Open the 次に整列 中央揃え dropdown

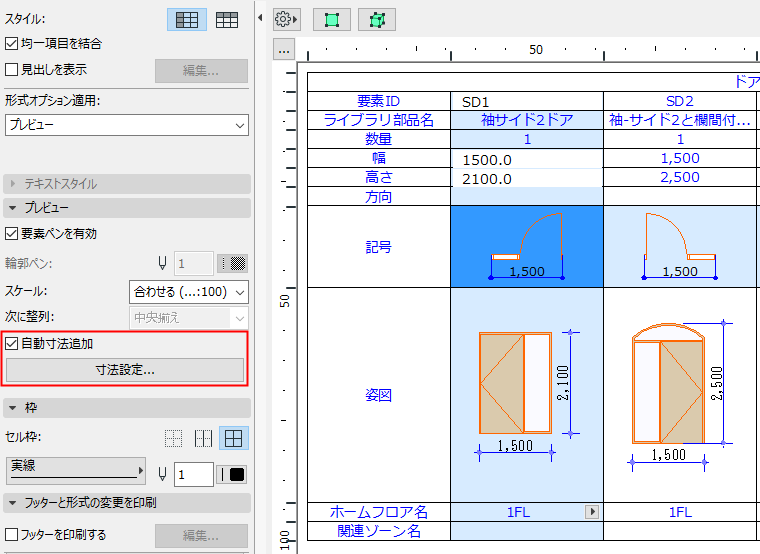pyautogui.click(x=189, y=318)
